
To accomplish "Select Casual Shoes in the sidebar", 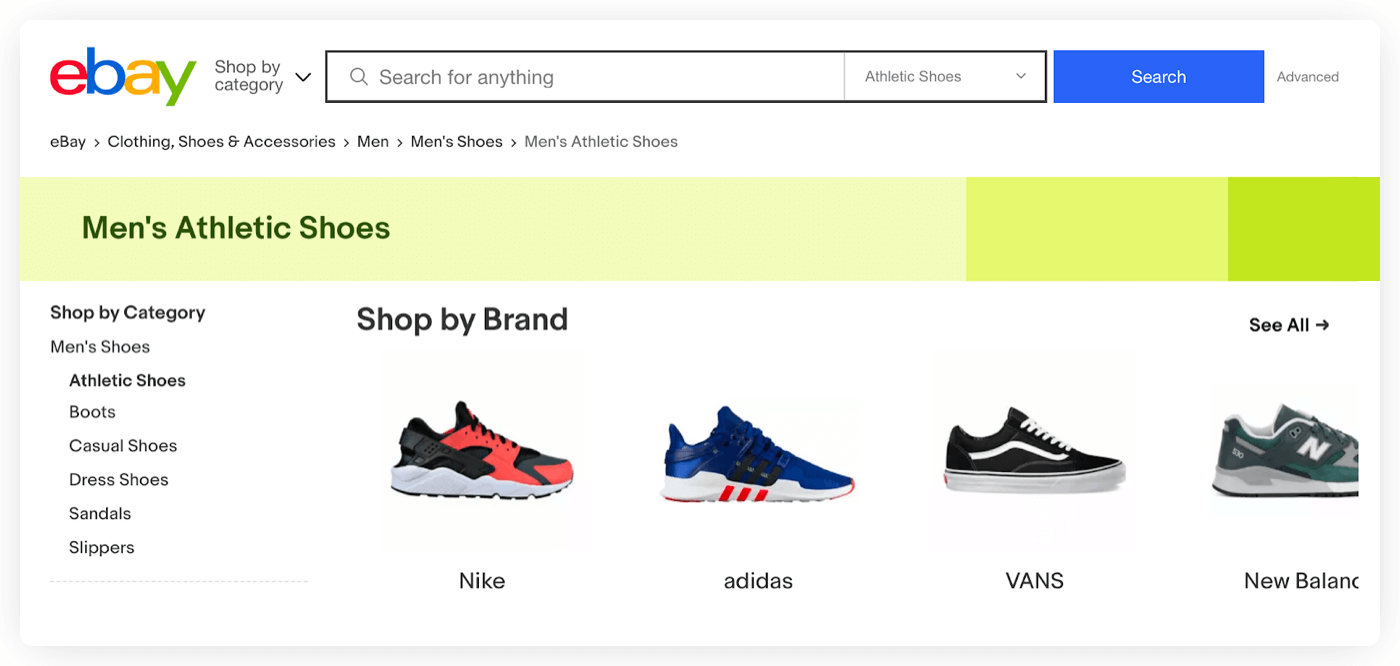I will 123,445.
